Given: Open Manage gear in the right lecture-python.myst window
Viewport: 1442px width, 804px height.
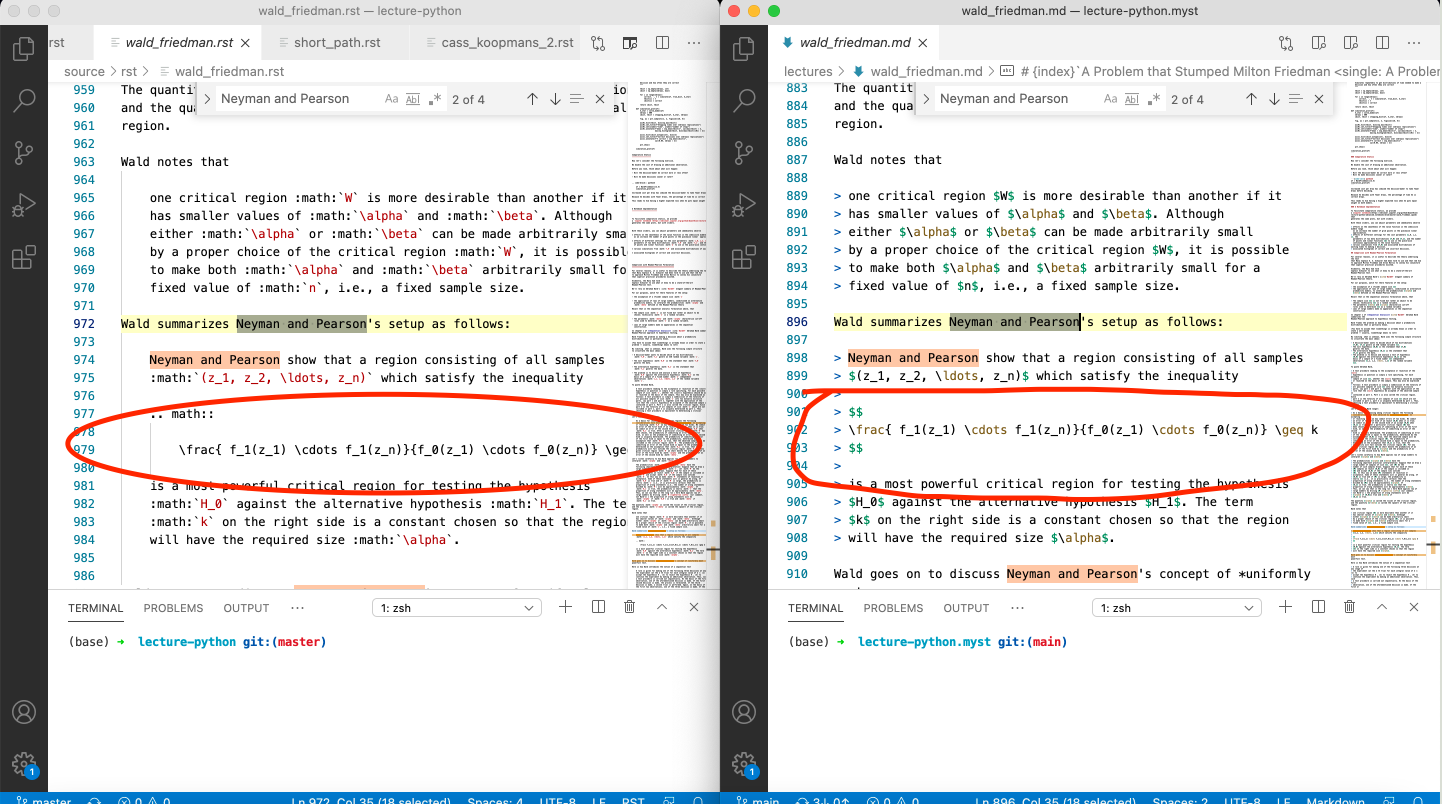Looking at the screenshot, I should click(x=744, y=763).
